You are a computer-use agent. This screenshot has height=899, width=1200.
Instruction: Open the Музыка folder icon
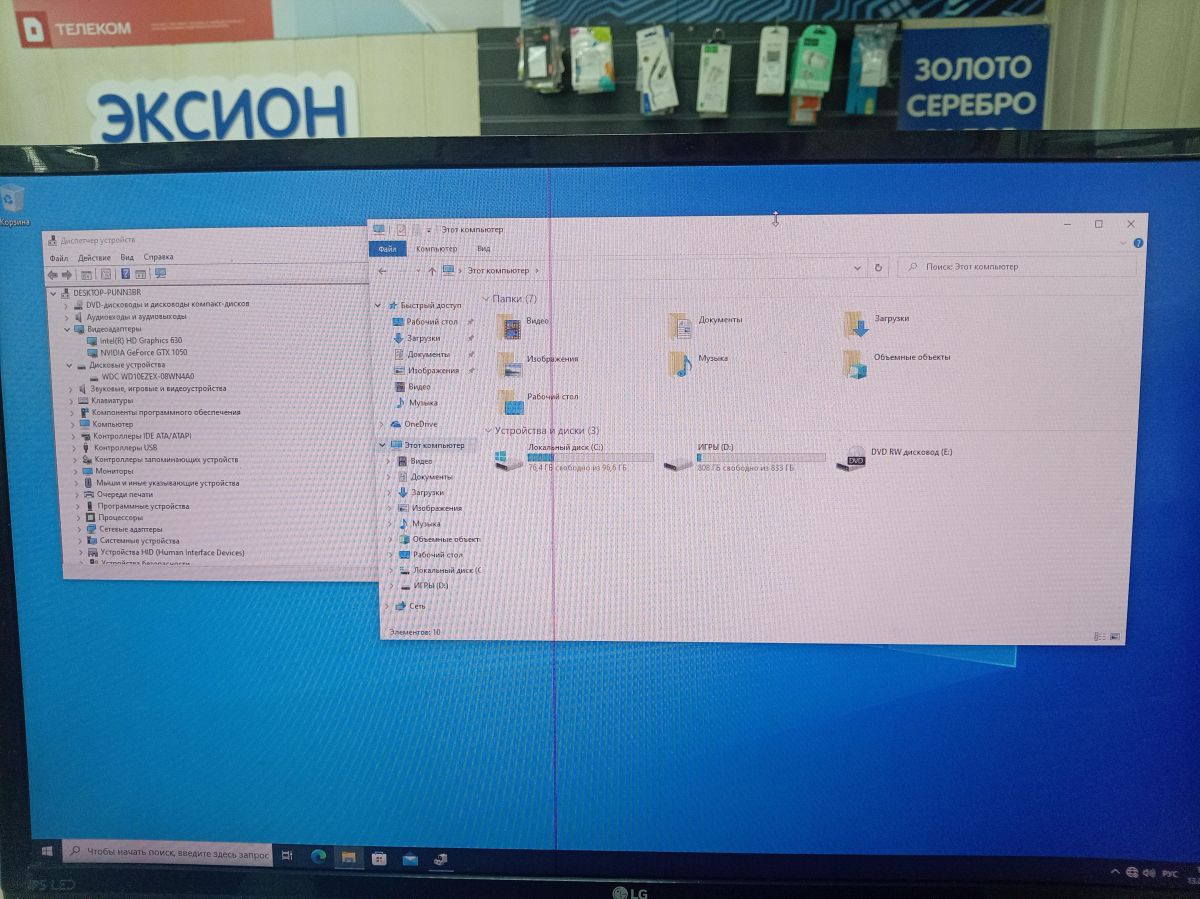coord(681,360)
